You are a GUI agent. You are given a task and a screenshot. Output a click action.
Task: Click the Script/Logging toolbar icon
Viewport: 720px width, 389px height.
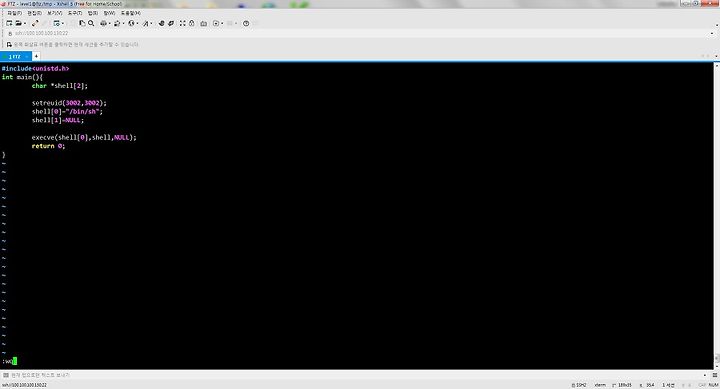click(x=216, y=23)
